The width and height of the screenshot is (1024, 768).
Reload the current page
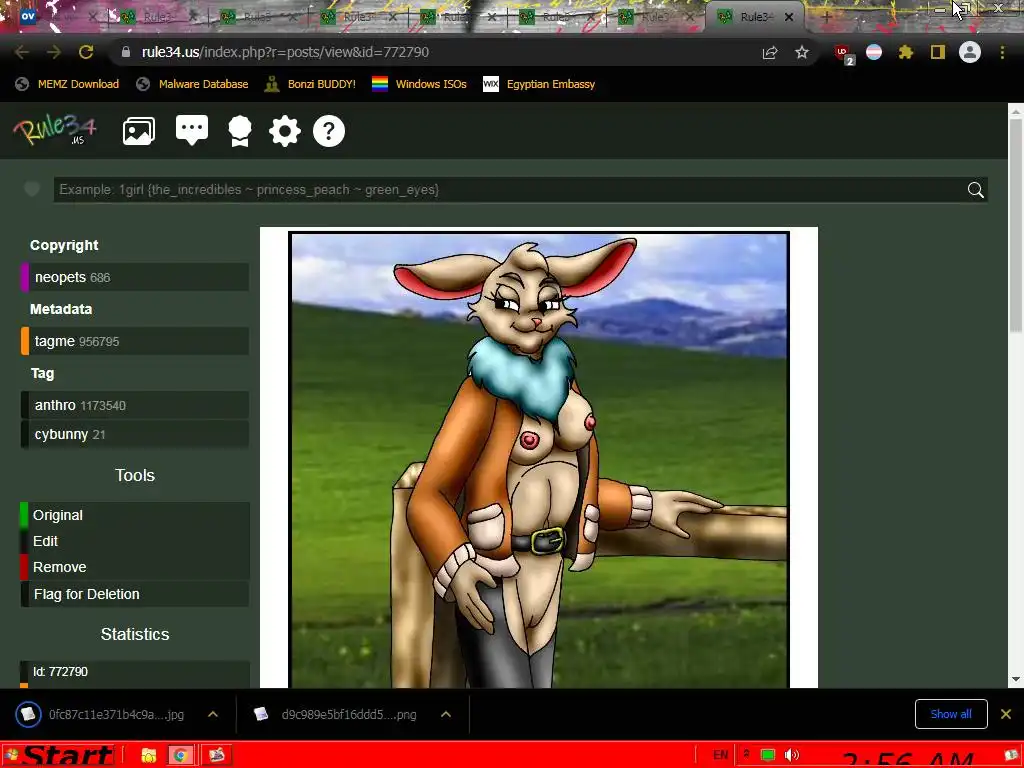(x=86, y=52)
